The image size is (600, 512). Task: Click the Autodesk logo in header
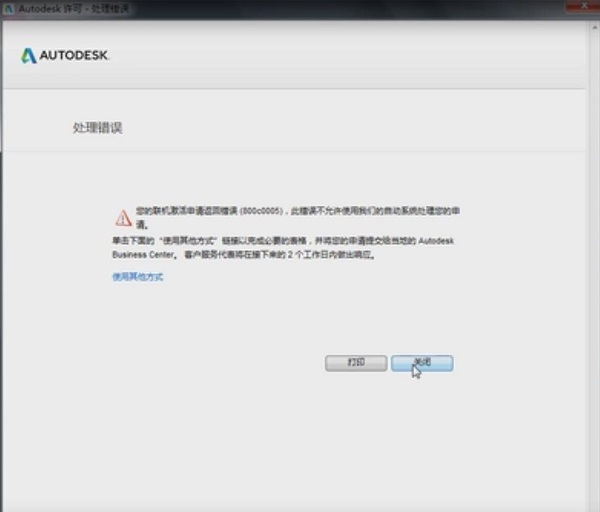coord(65,55)
